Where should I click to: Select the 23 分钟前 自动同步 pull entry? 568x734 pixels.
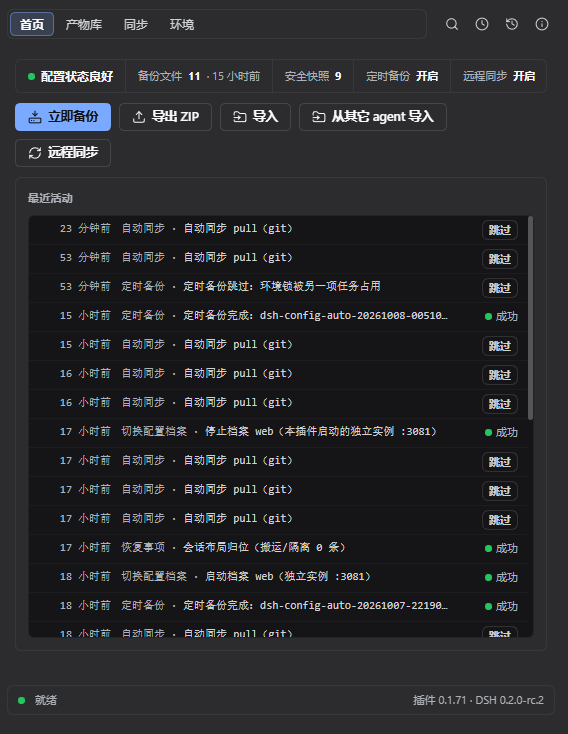pos(278,230)
